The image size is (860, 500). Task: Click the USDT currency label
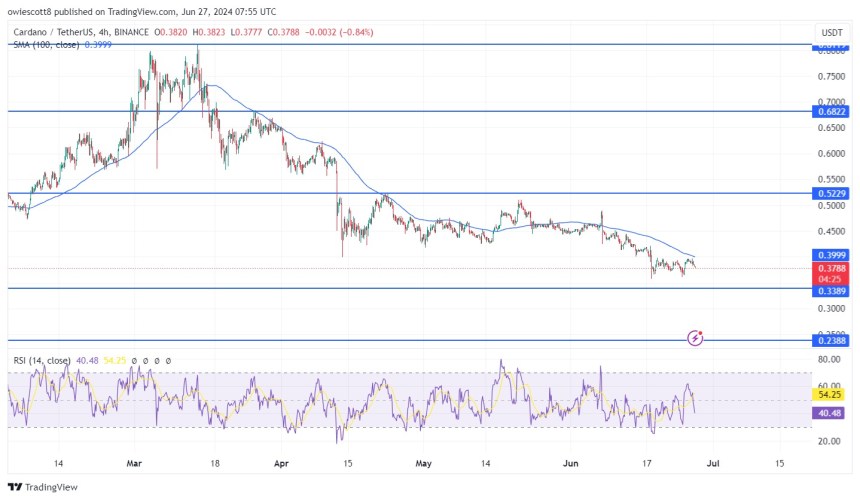pyautogui.click(x=833, y=32)
